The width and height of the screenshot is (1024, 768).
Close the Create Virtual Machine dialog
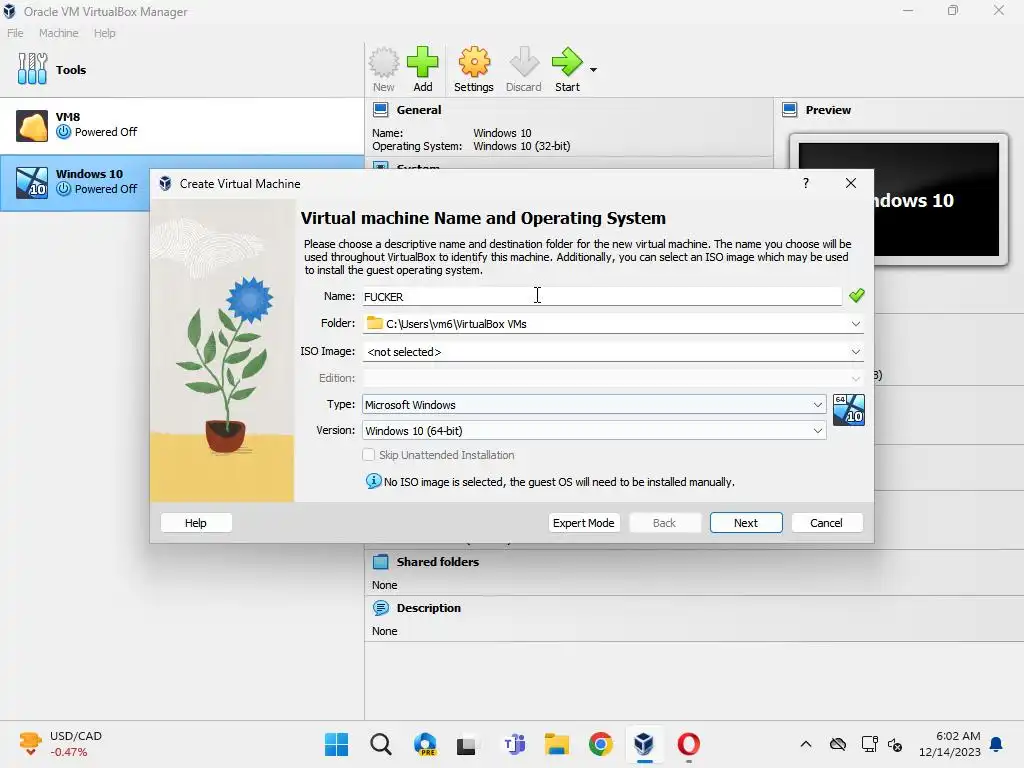[x=850, y=184]
